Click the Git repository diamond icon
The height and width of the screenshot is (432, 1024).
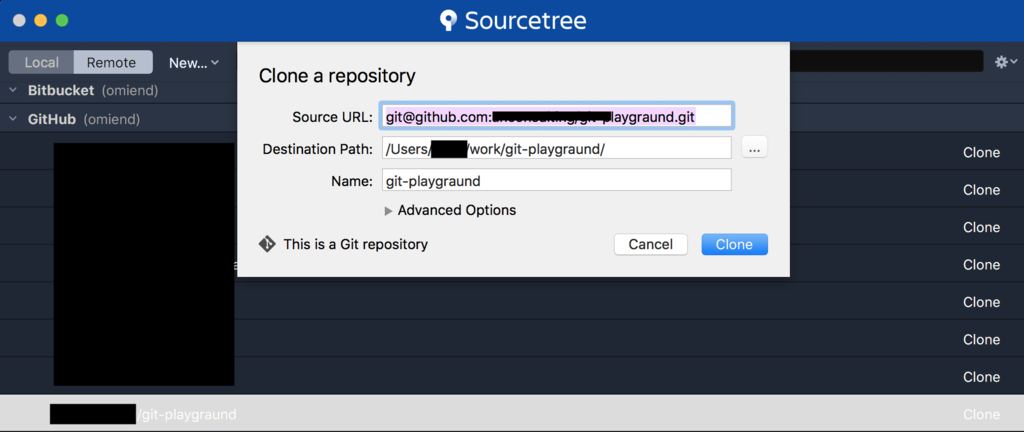pos(266,244)
